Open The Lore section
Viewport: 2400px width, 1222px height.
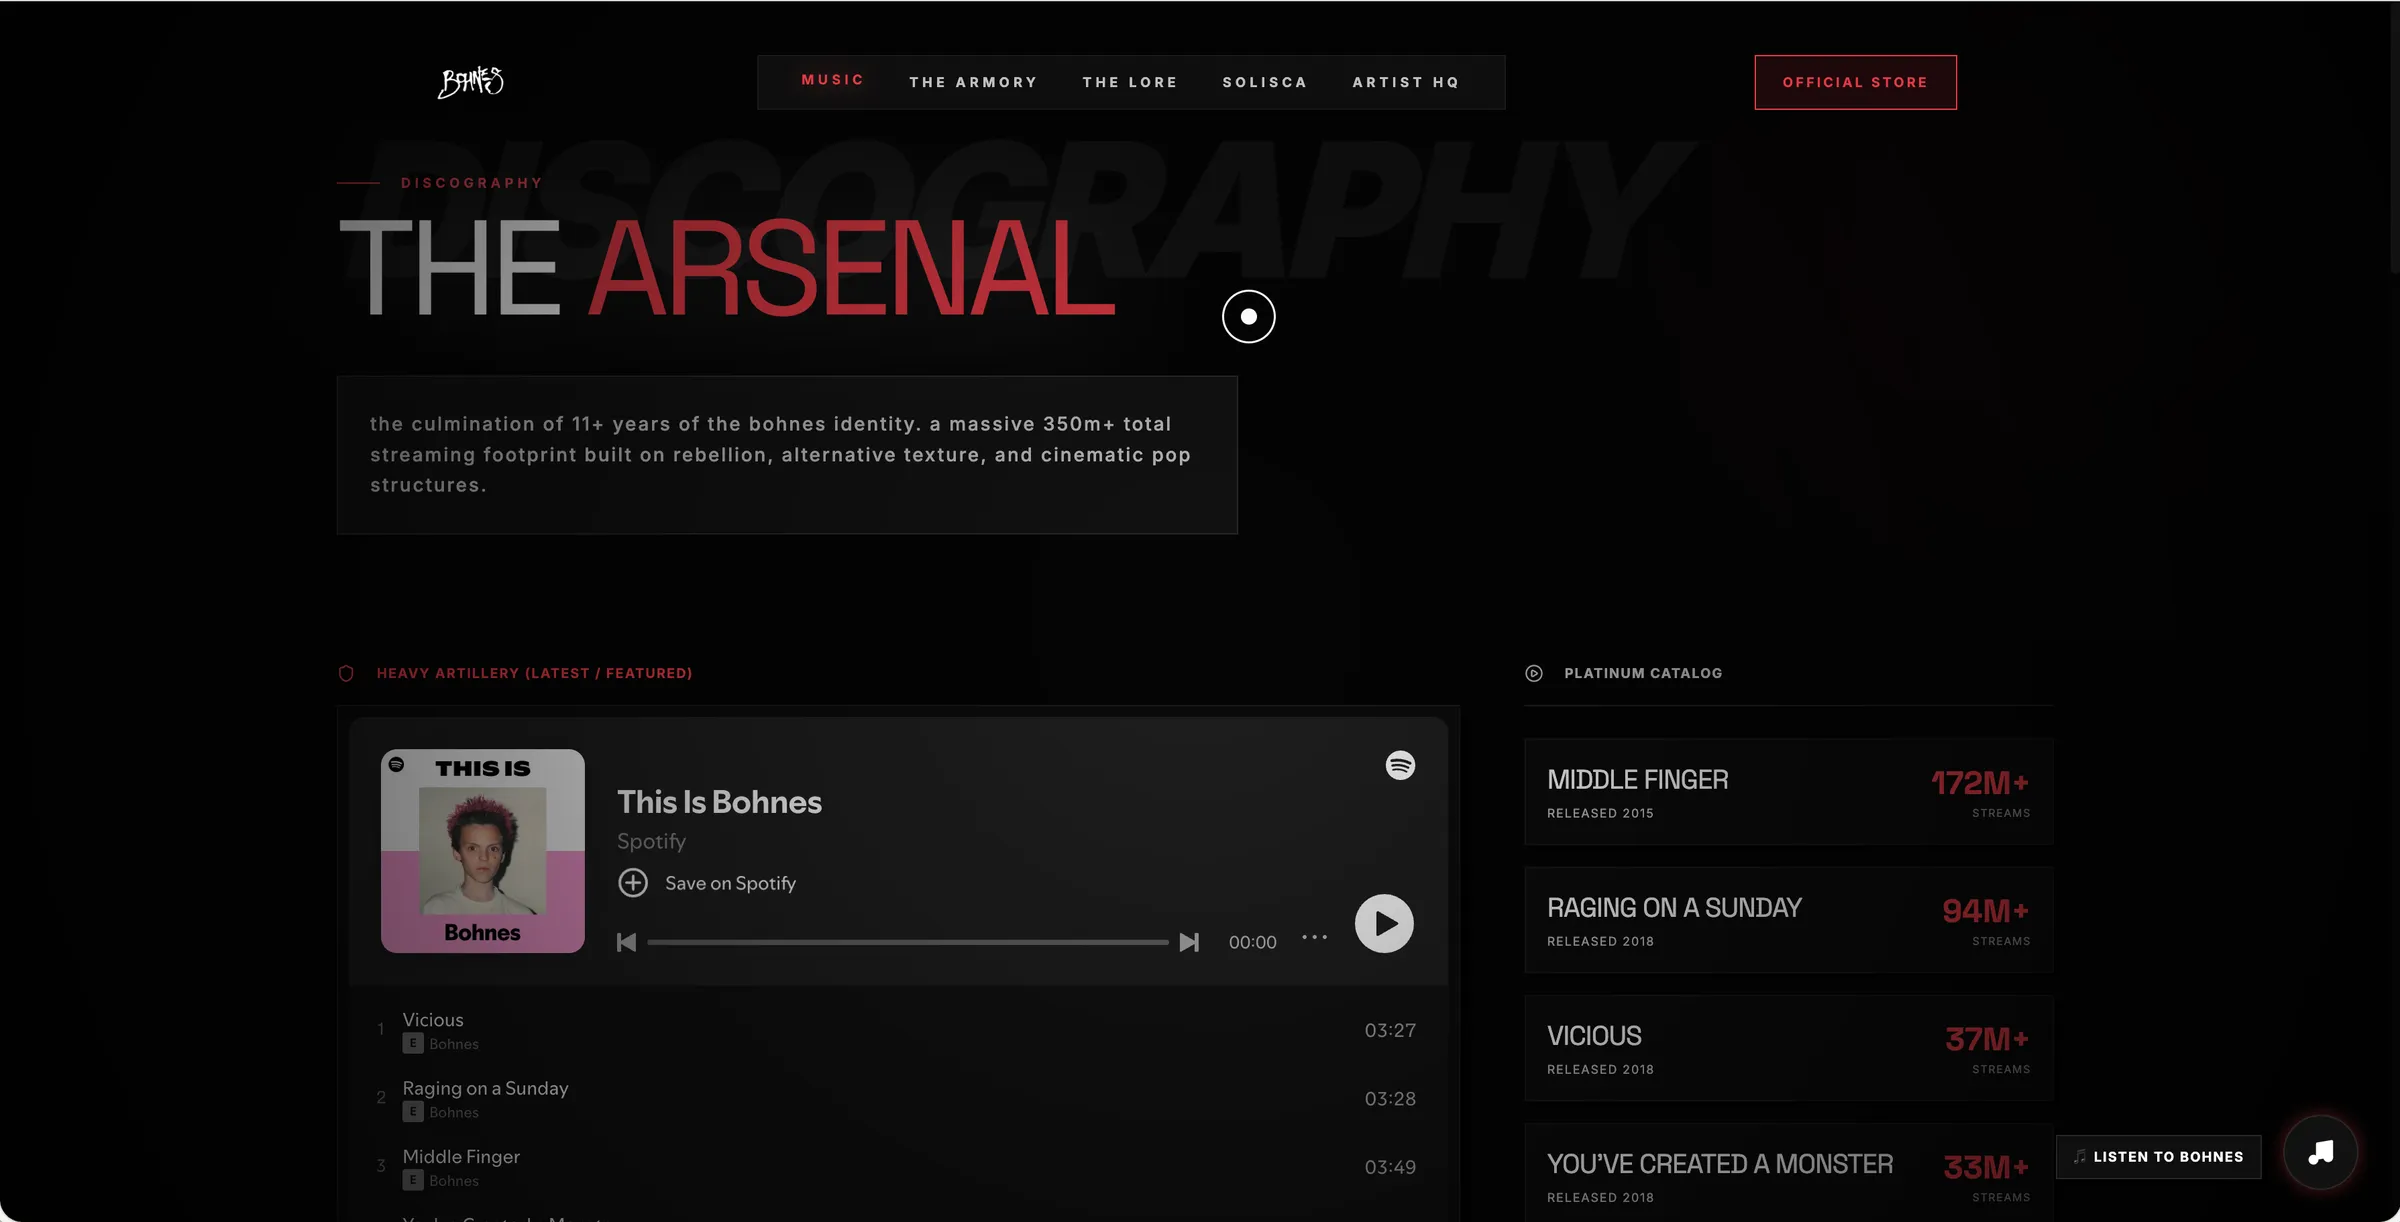point(1130,82)
